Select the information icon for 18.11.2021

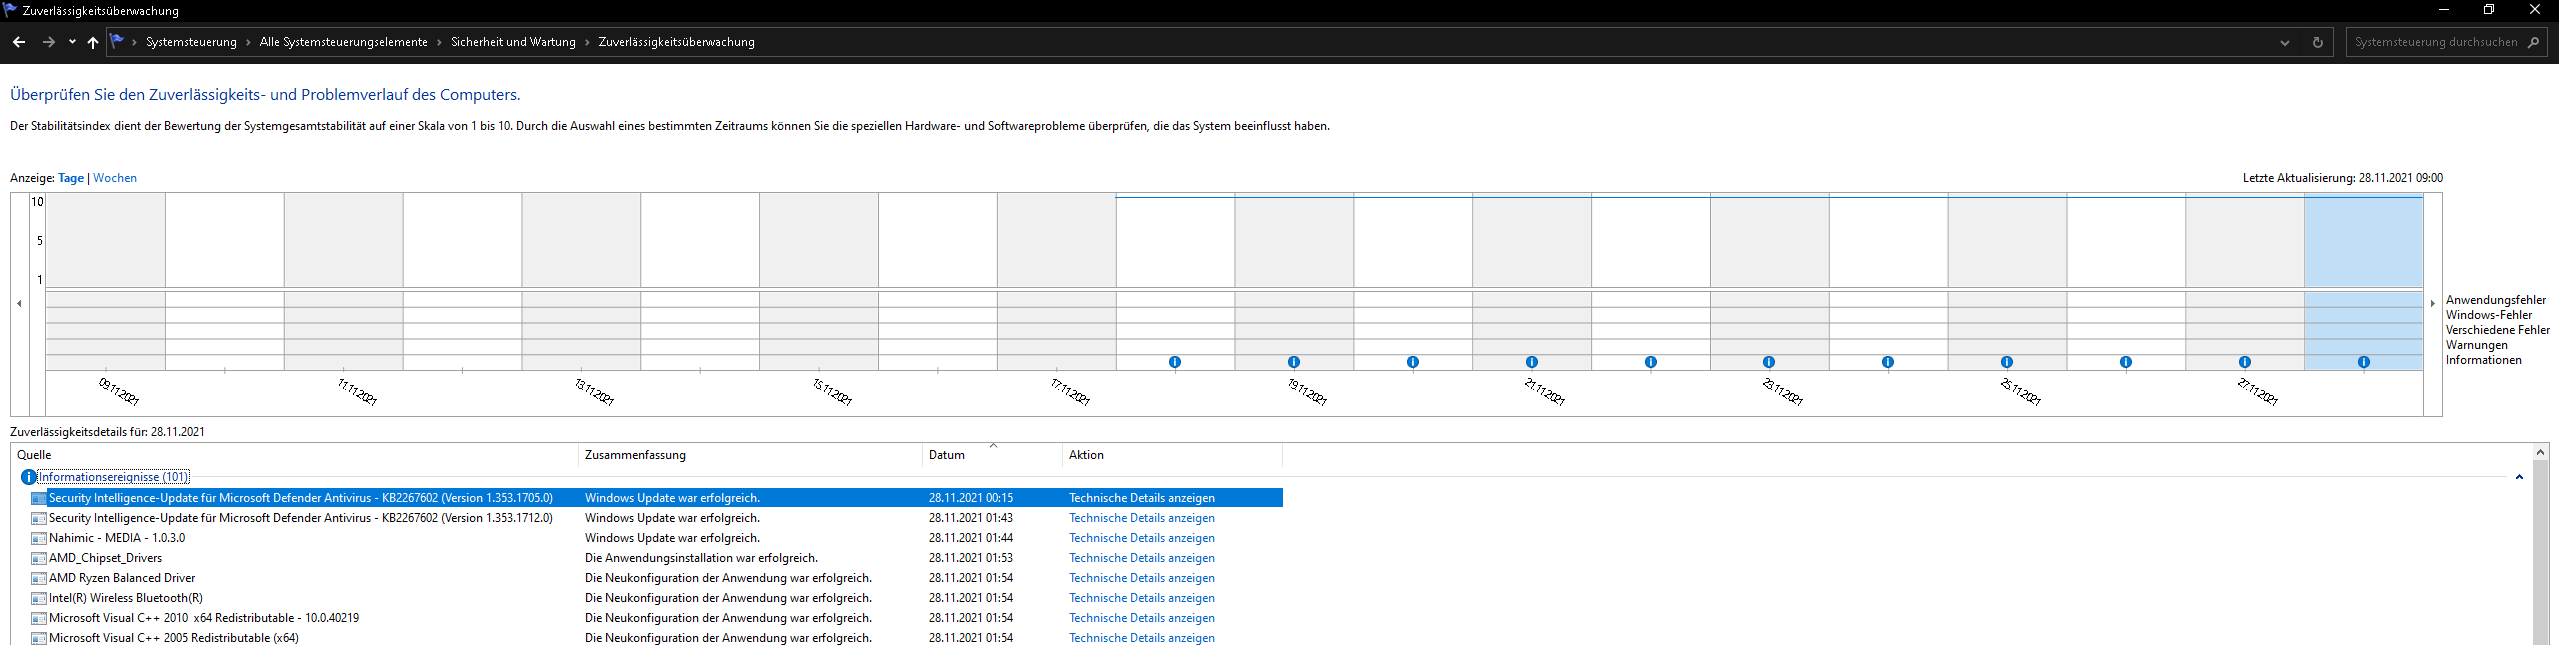[x=1175, y=362]
